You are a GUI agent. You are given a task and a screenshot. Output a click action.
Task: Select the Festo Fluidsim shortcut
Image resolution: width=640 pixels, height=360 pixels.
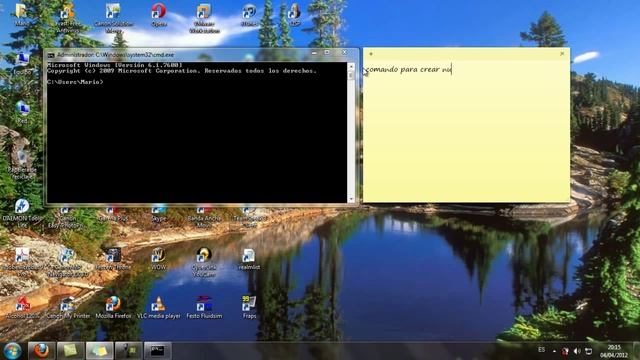tap(204, 308)
